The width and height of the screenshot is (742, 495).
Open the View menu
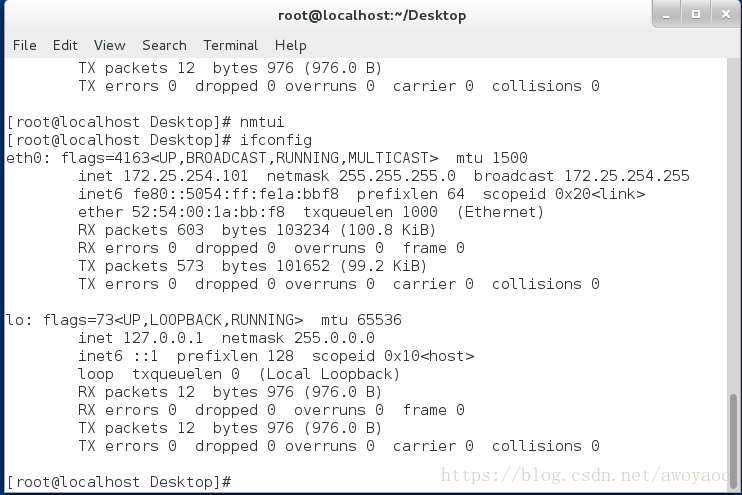point(109,45)
